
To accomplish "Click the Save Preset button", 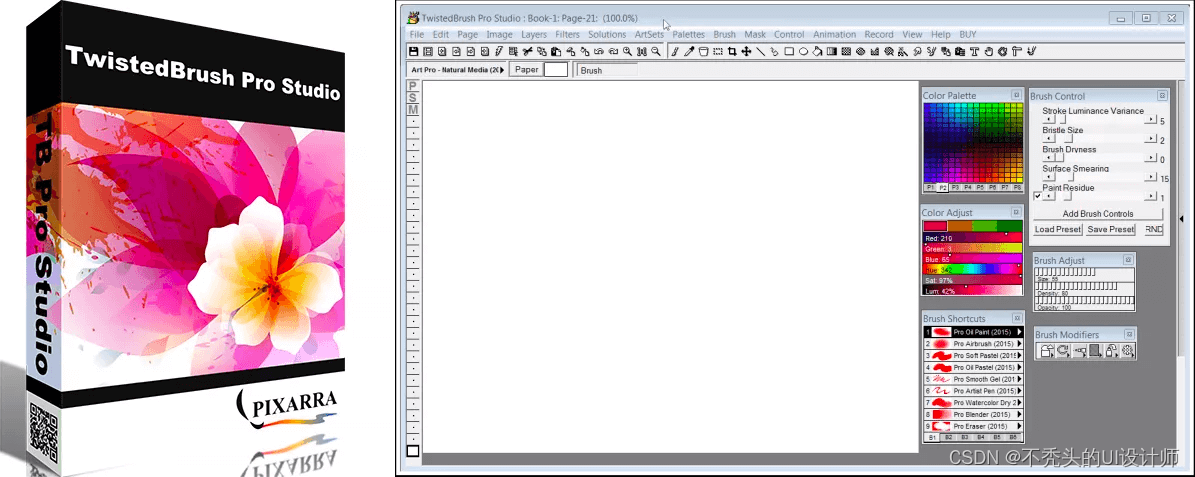I will (1111, 229).
